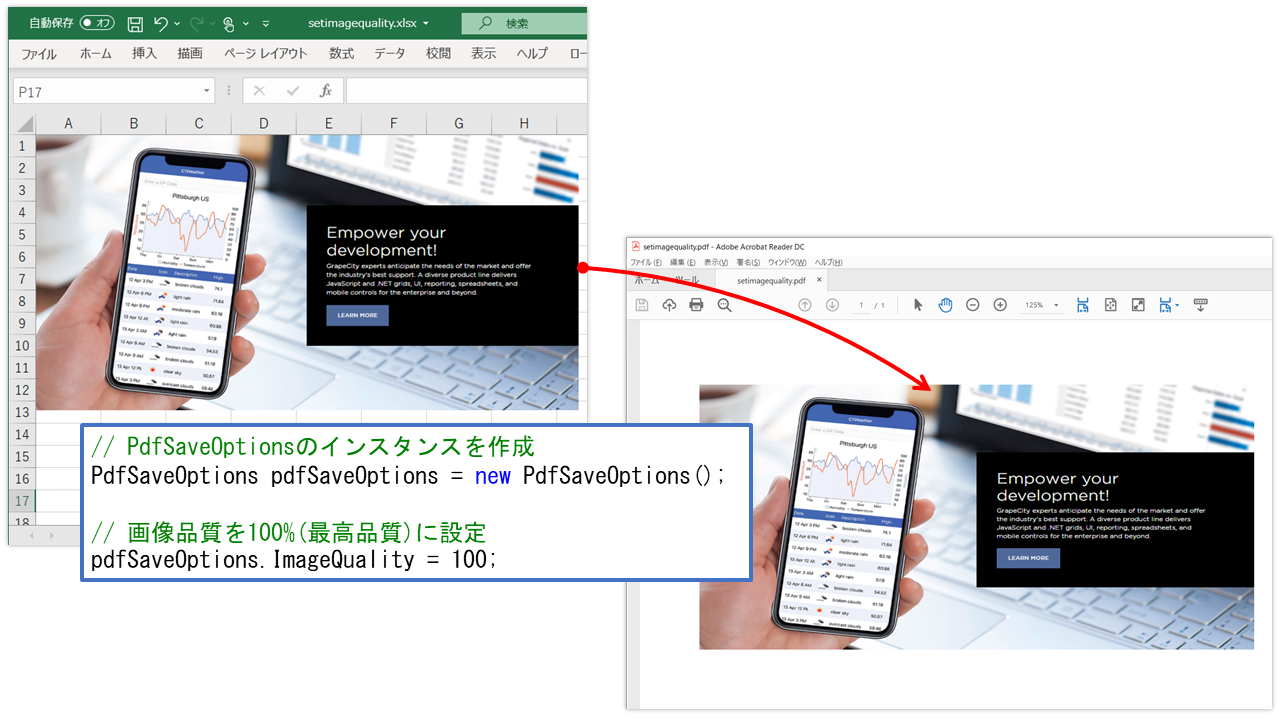
Task: Select row 10 header in Excel
Action: 22,346
